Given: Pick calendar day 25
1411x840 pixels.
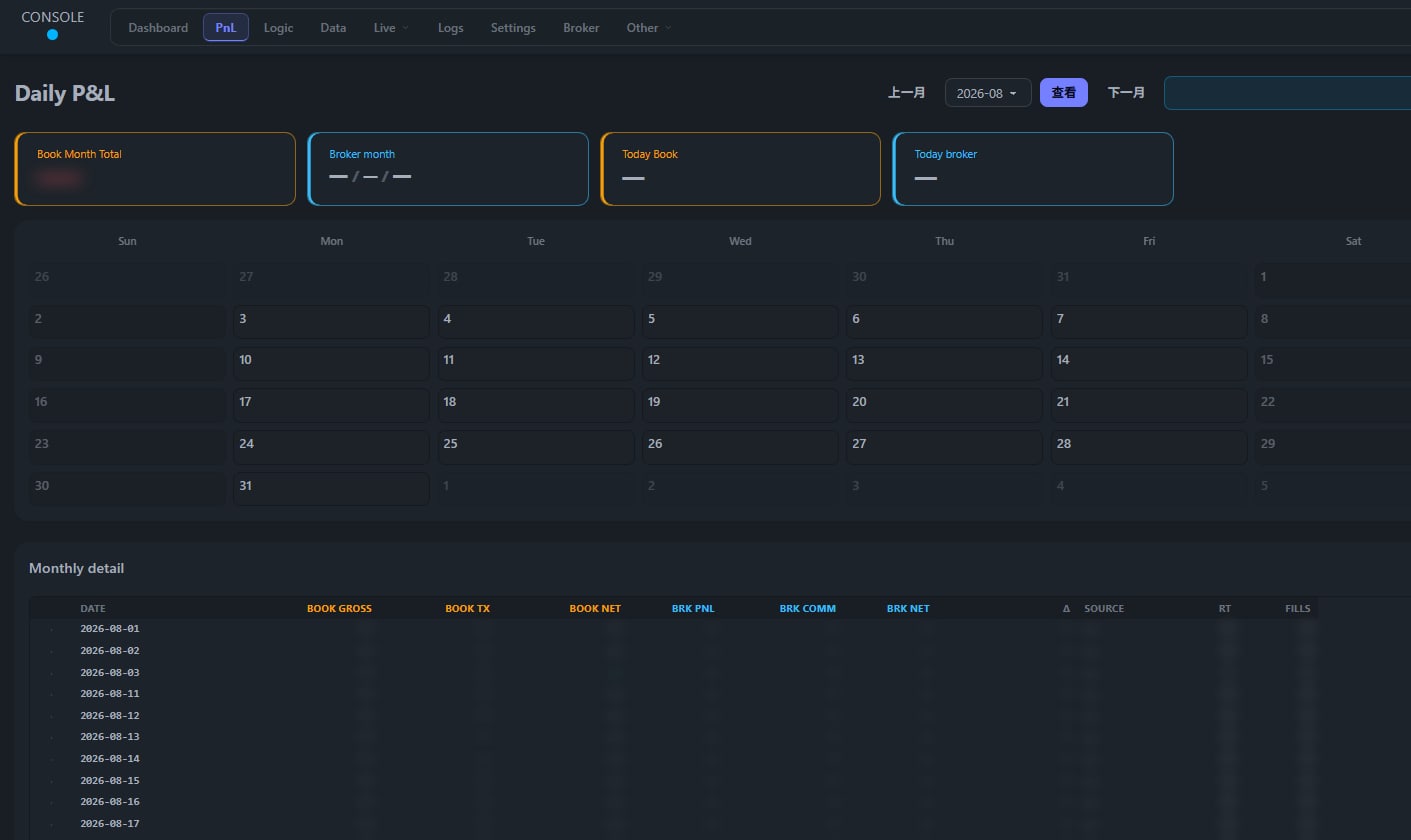Looking at the screenshot, I should (x=536, y=447).
